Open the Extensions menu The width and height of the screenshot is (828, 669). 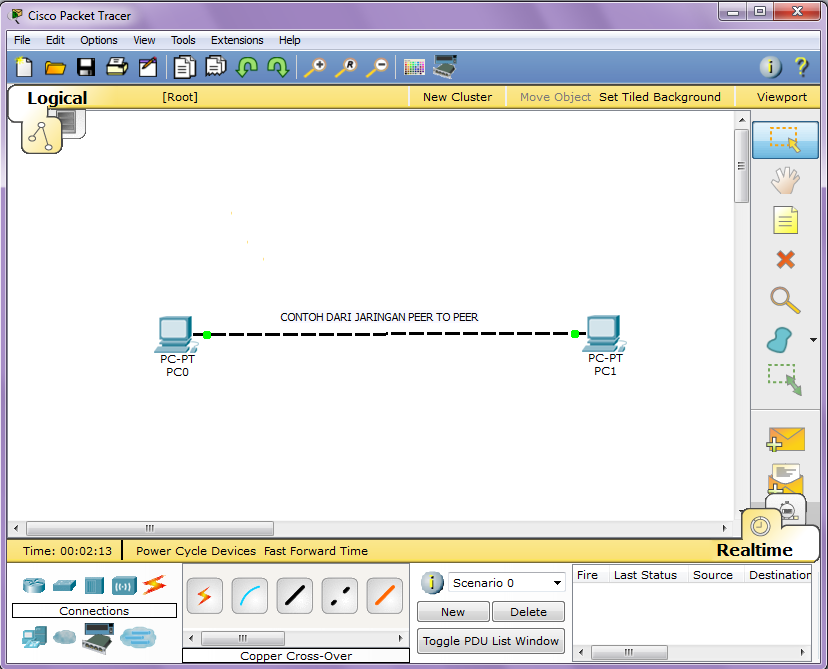[x=237, y=40]
